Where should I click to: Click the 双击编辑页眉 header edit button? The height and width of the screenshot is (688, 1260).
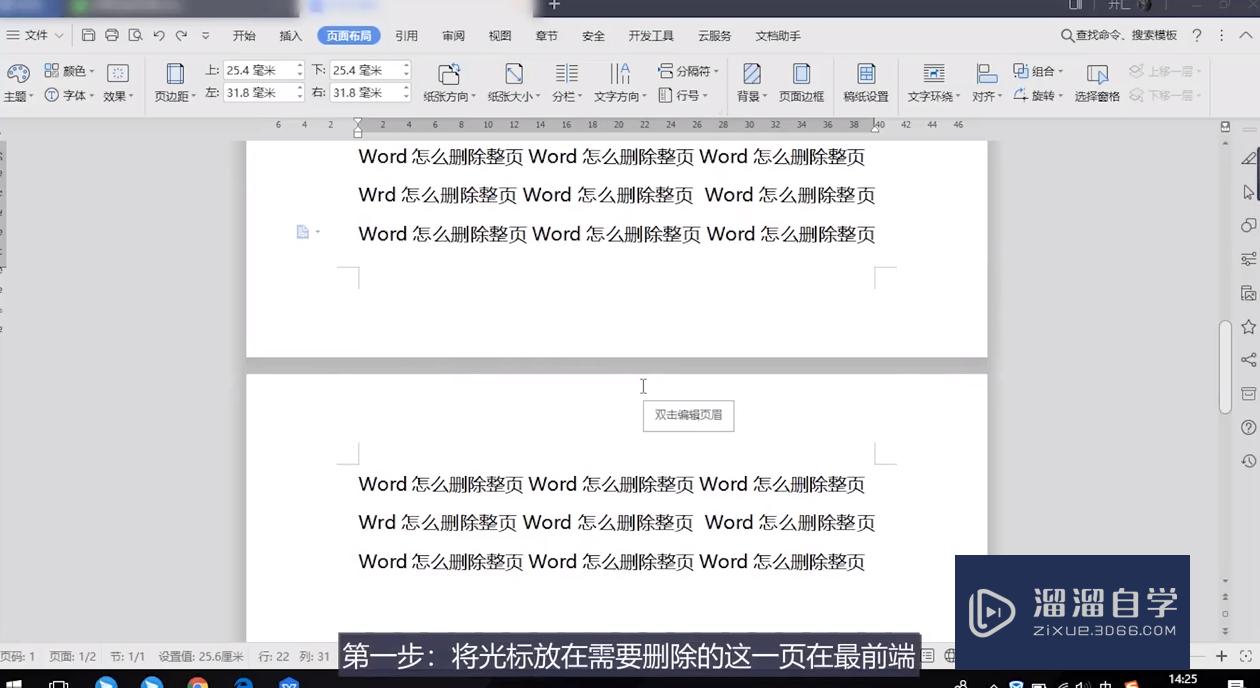[x=688, y=415]
